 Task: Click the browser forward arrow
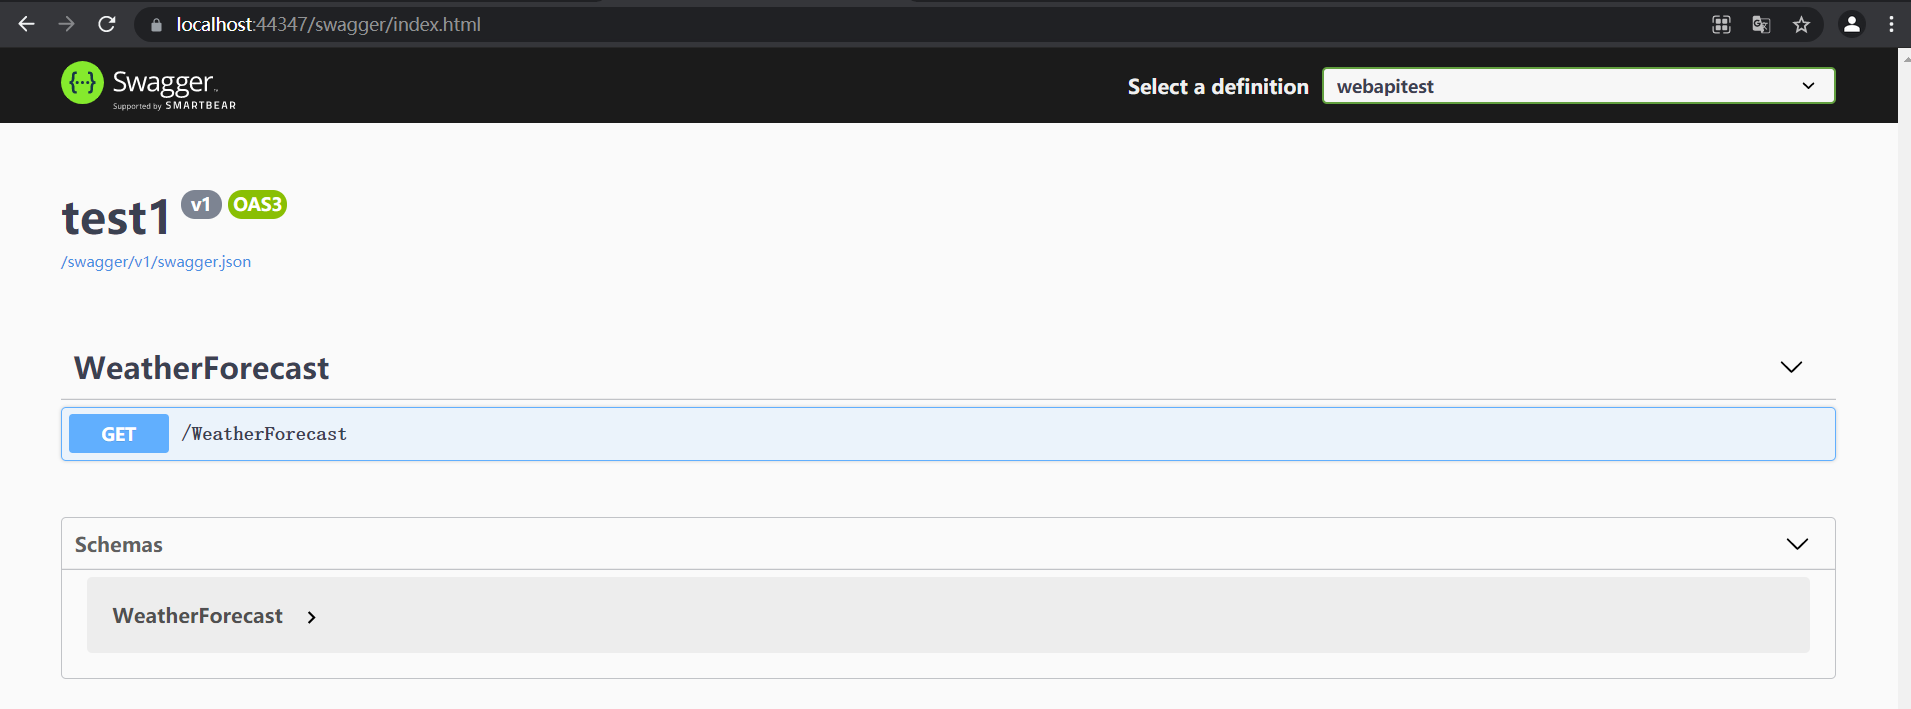coord(67,24)
